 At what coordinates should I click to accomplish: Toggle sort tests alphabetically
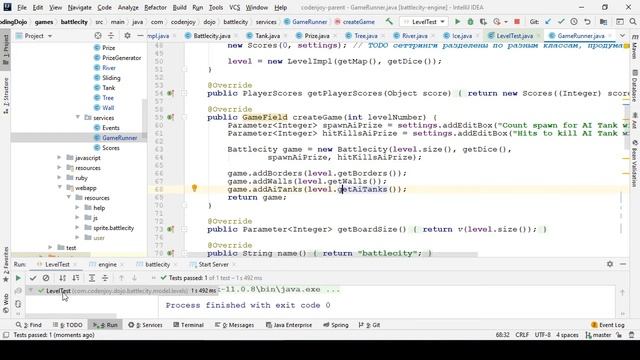click(62, 278)
